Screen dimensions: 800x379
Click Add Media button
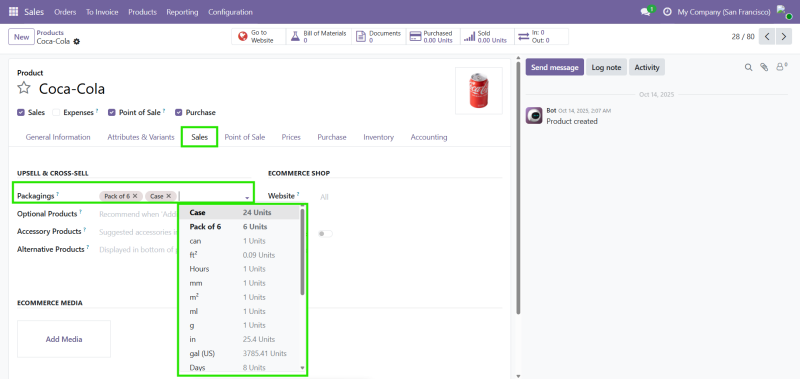tap(64, 339)
